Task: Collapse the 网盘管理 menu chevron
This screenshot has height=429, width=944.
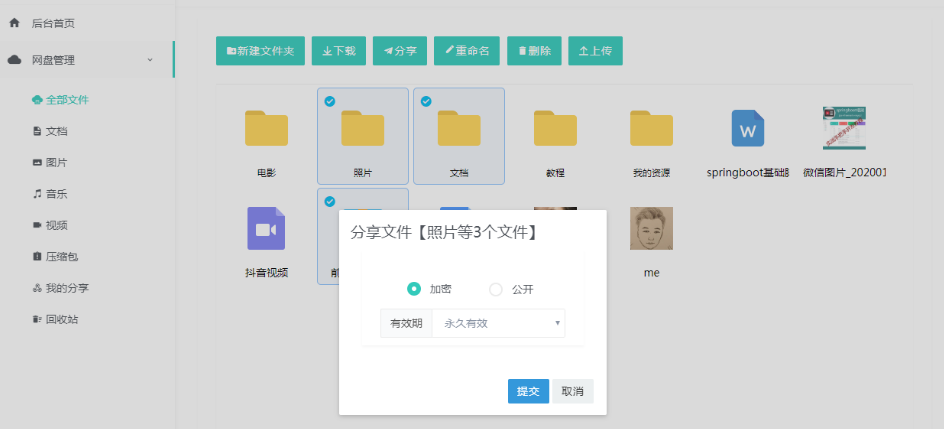Action: coord(150,60)
